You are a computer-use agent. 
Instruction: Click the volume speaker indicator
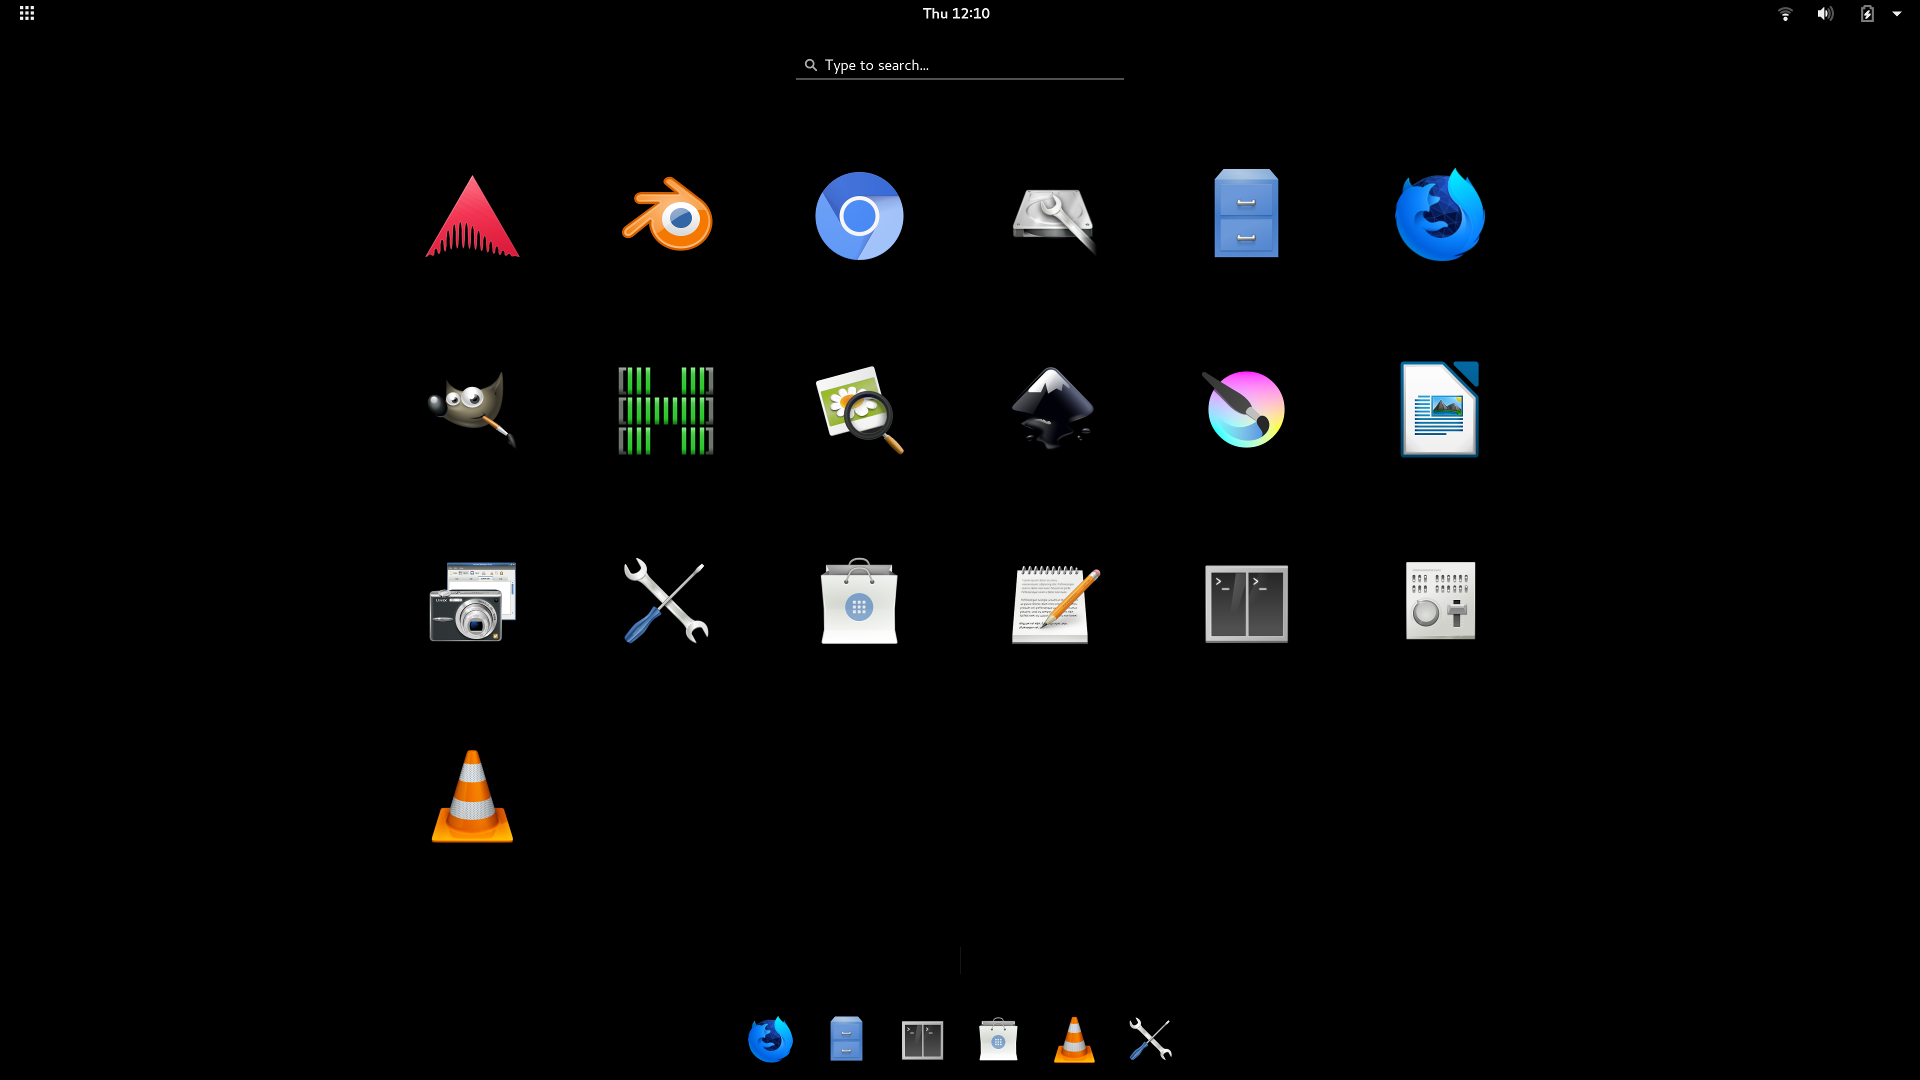[1825, 13]
